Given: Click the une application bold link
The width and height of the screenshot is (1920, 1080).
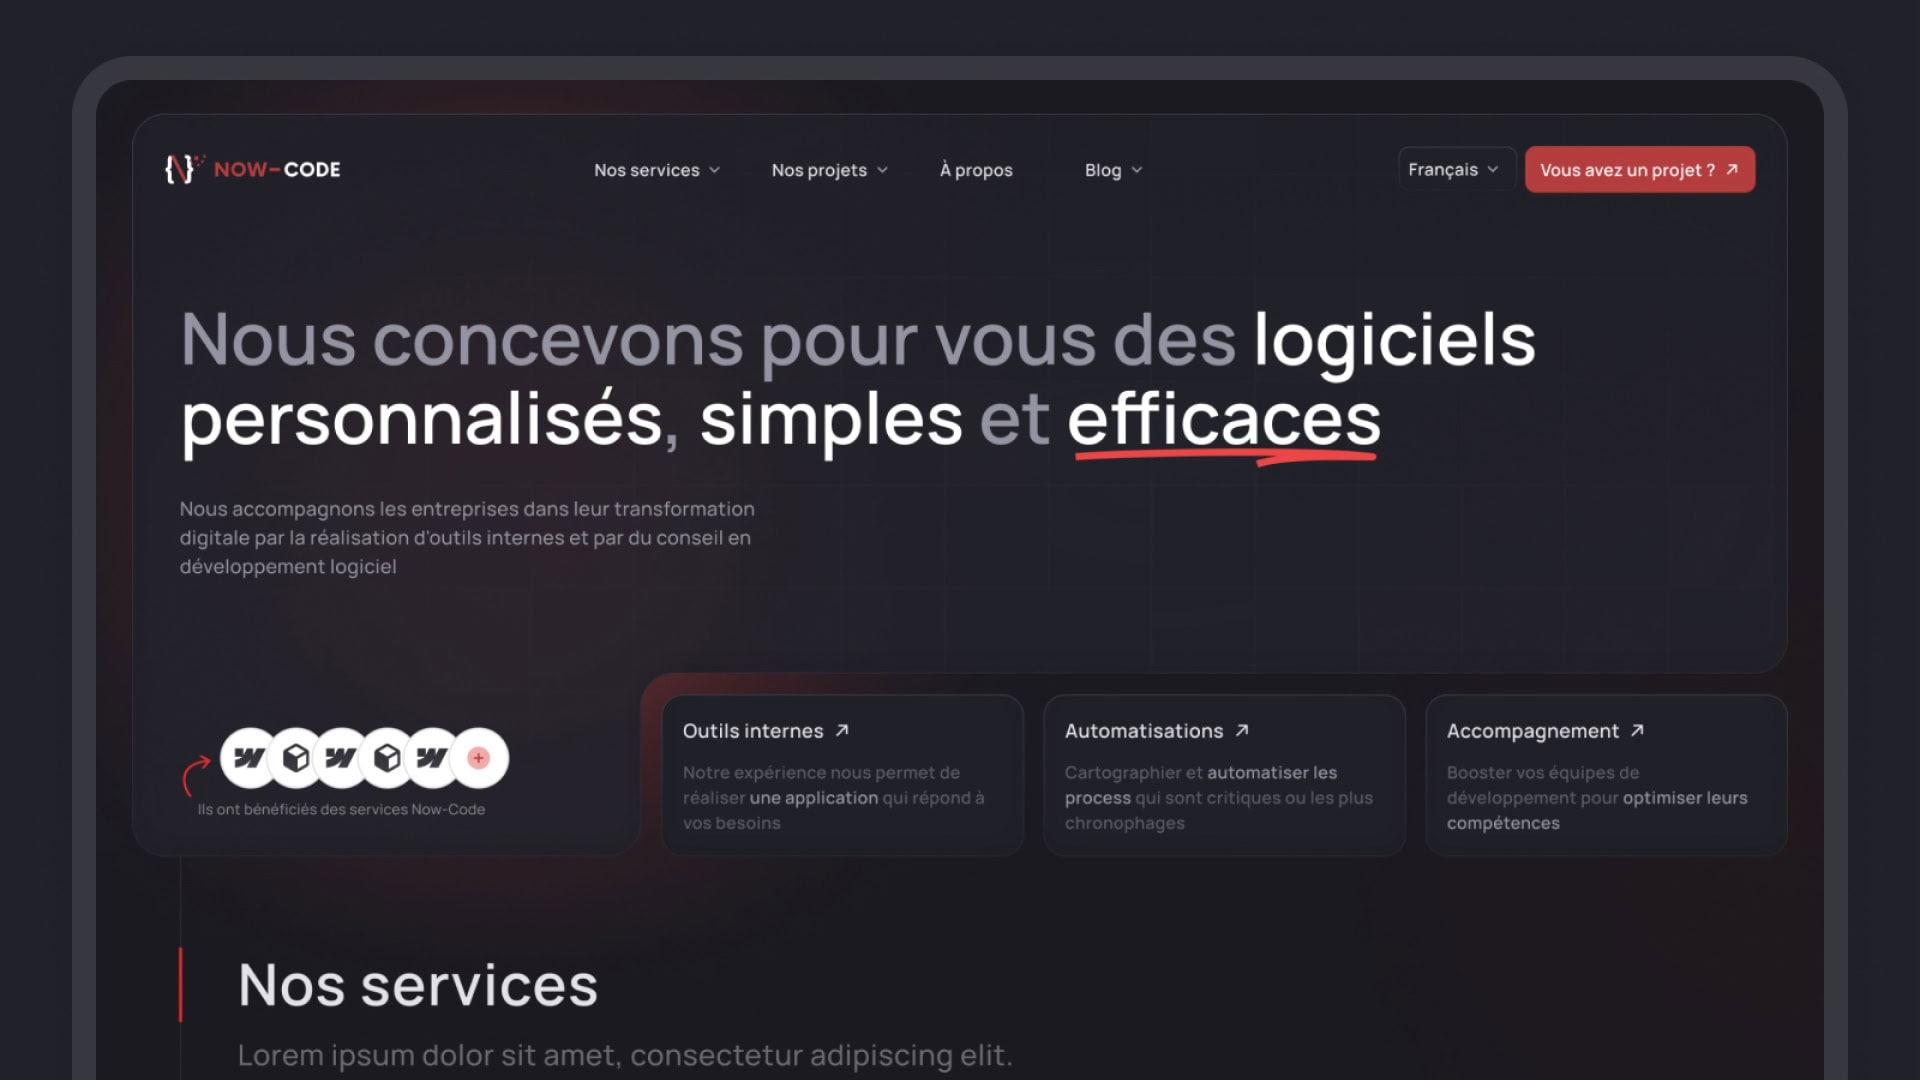Looking at the screenshot, I should tap(814, 798).
